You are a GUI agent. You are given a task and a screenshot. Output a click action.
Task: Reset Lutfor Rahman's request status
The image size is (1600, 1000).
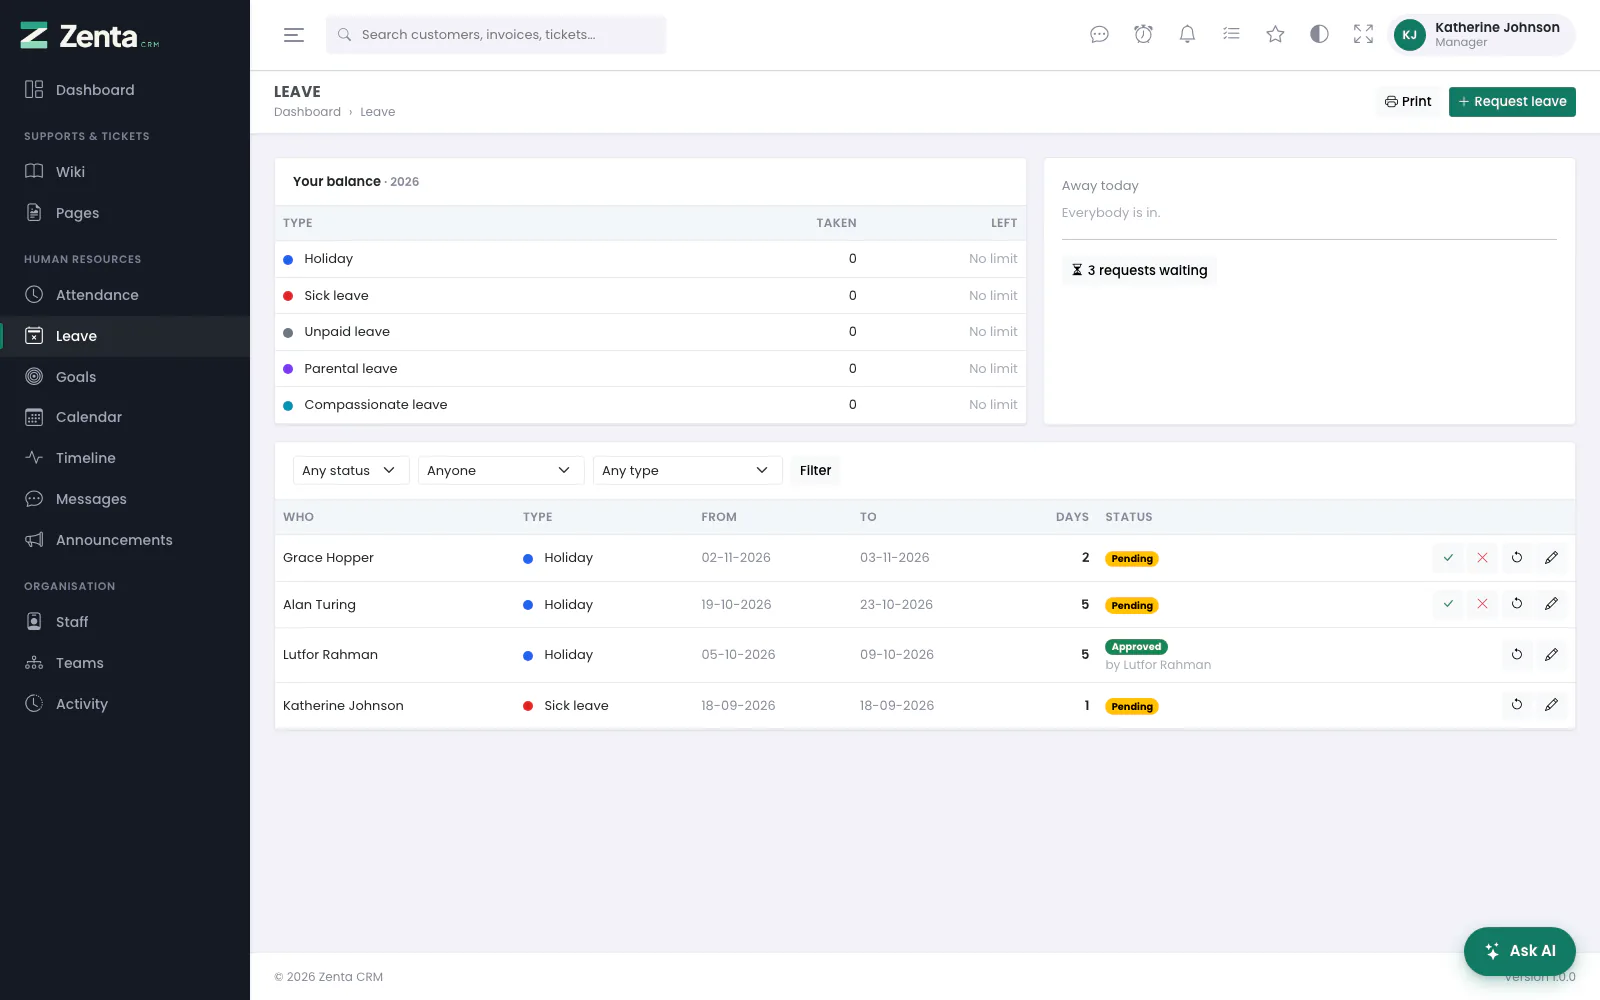(1517, 655)
